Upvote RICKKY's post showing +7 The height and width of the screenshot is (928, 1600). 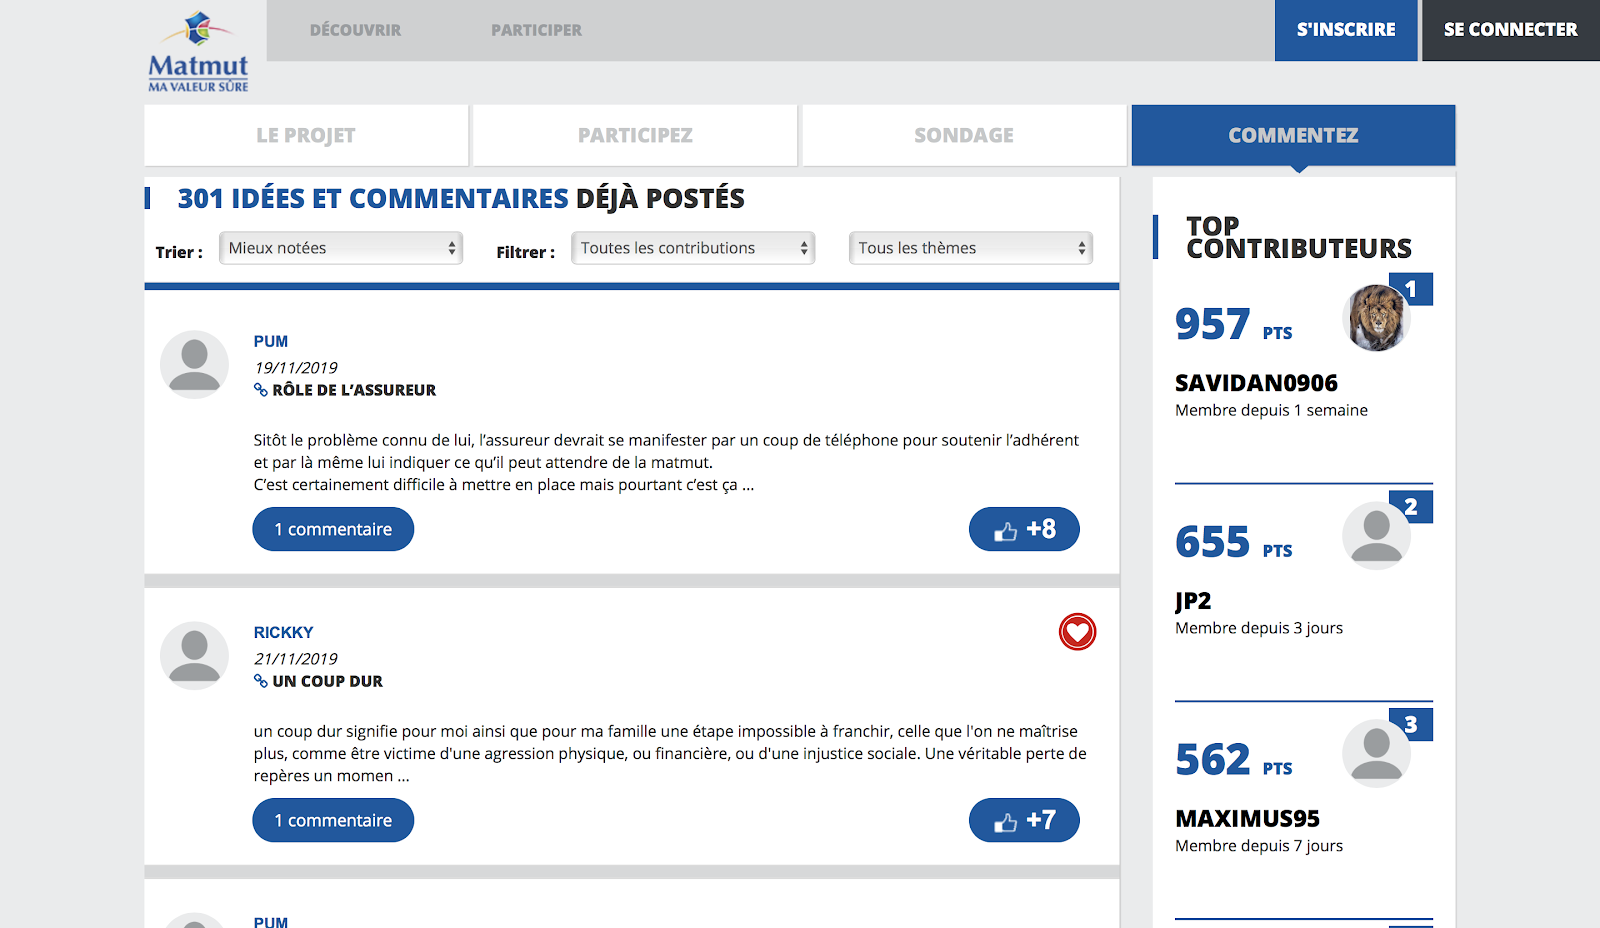[x=1023, y=820]
